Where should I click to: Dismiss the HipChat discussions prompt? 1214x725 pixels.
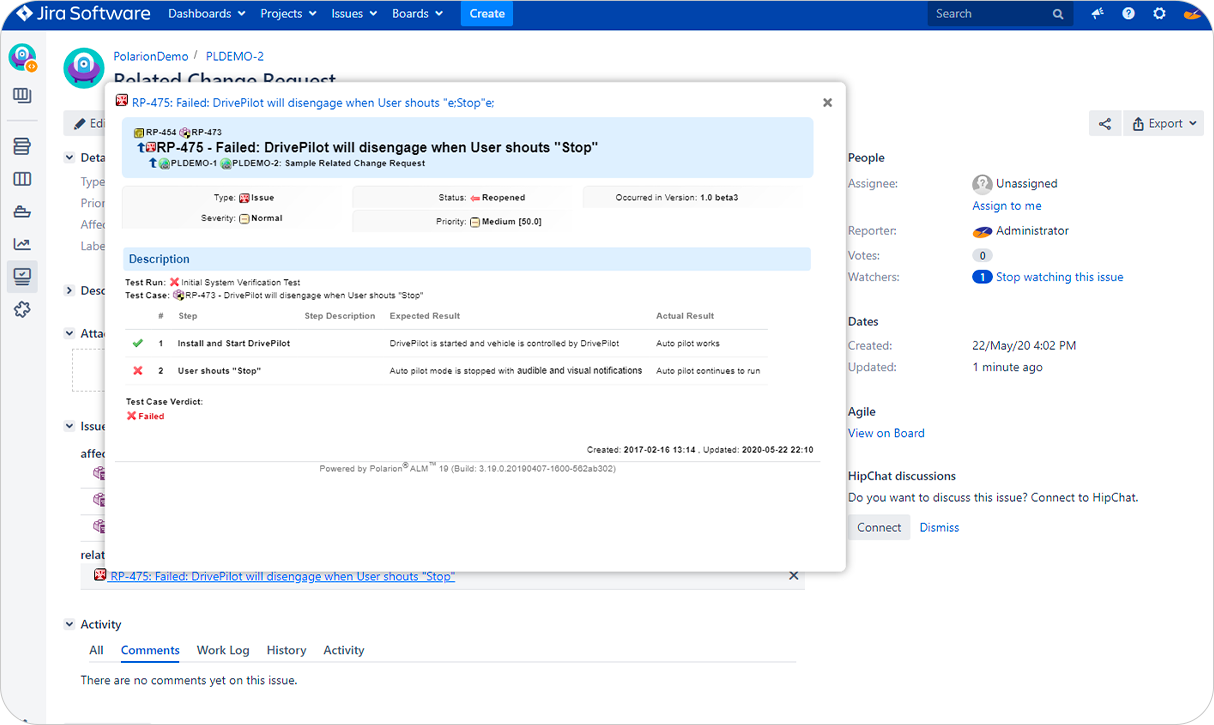(939, 527)
